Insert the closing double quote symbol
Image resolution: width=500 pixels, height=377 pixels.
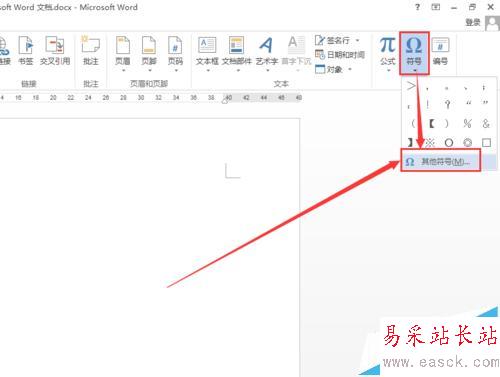point(485,104)
